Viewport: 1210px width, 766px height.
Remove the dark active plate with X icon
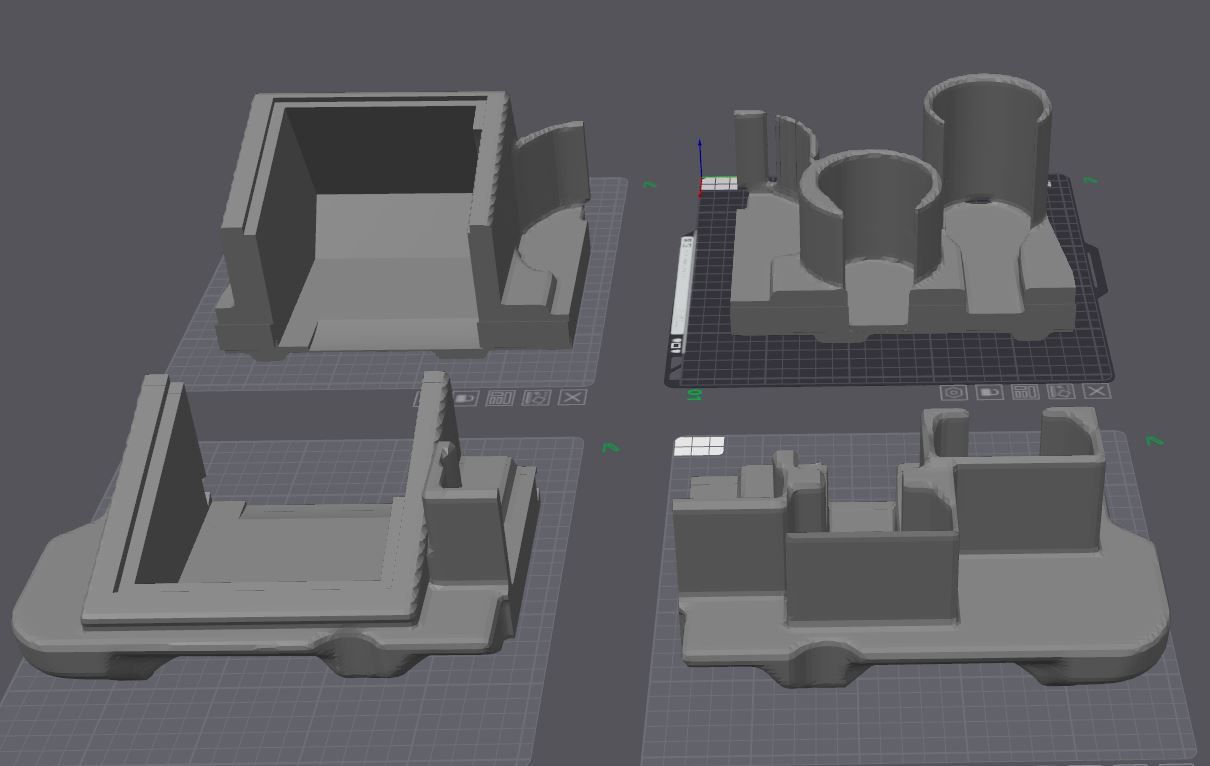click(x=1097, y=392)
